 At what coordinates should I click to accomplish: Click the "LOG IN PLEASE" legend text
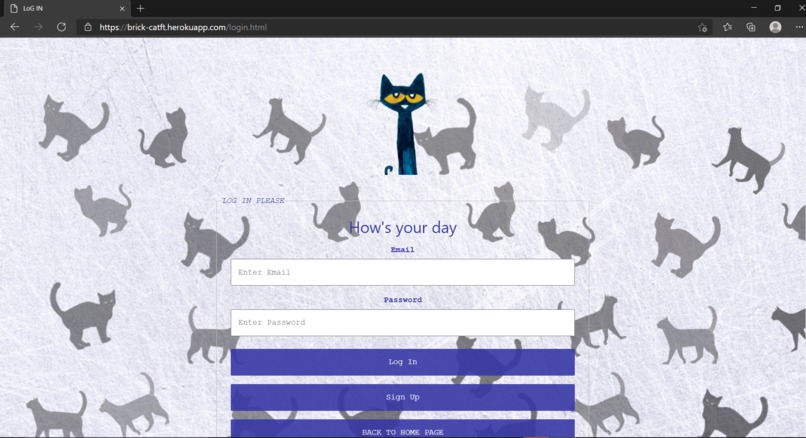(x=253, y=200)
